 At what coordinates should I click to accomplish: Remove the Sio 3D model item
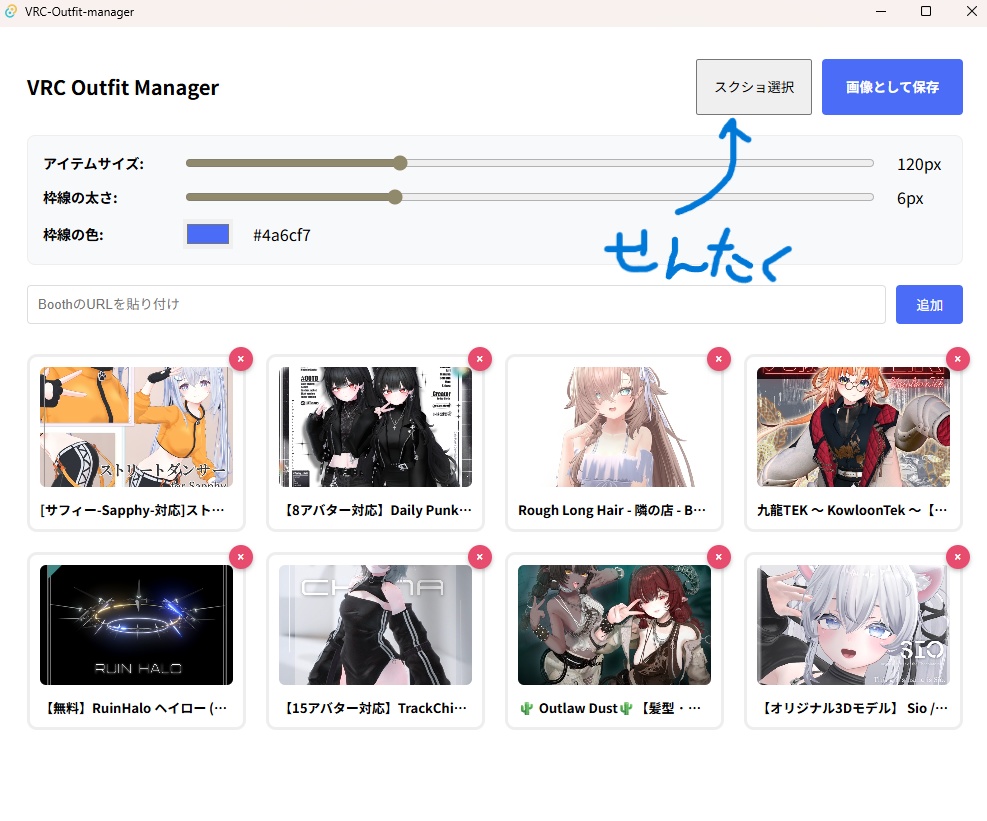point(957,556)
